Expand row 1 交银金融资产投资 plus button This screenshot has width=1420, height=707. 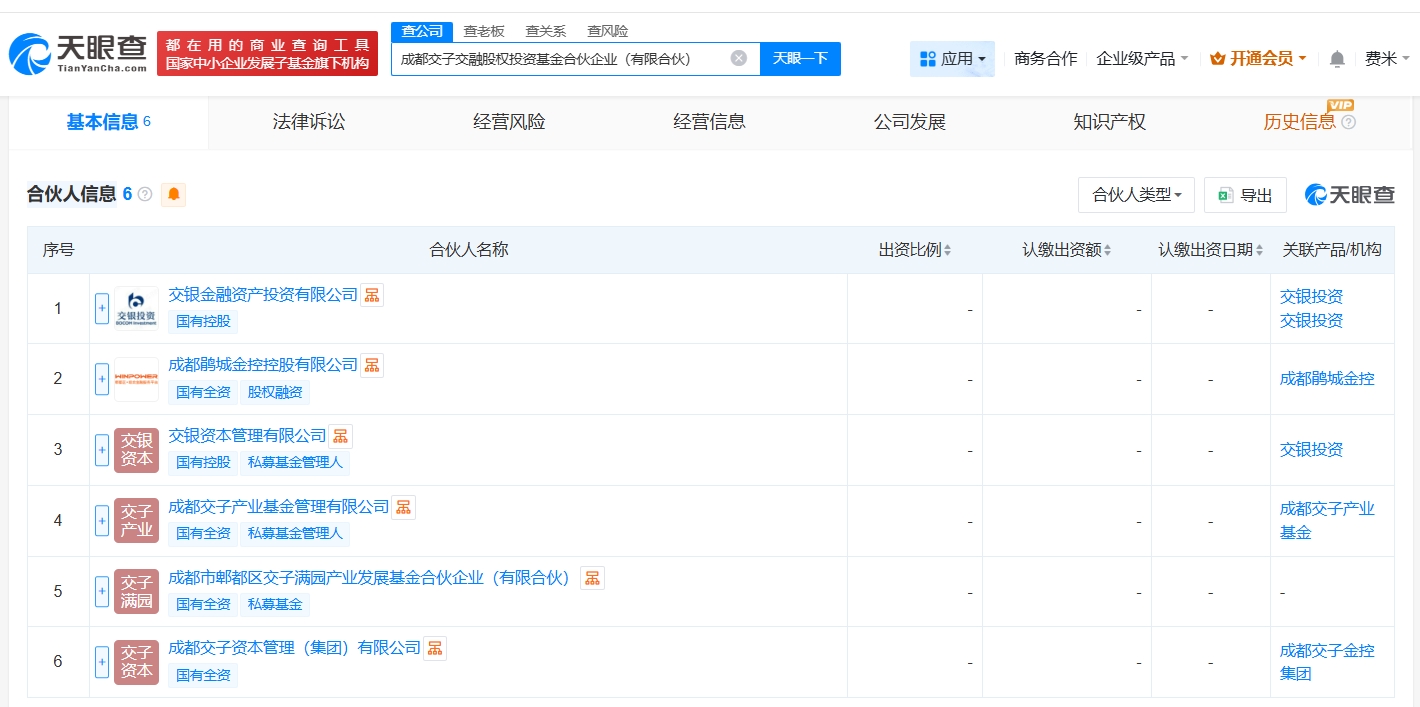(x=102, y=309)
